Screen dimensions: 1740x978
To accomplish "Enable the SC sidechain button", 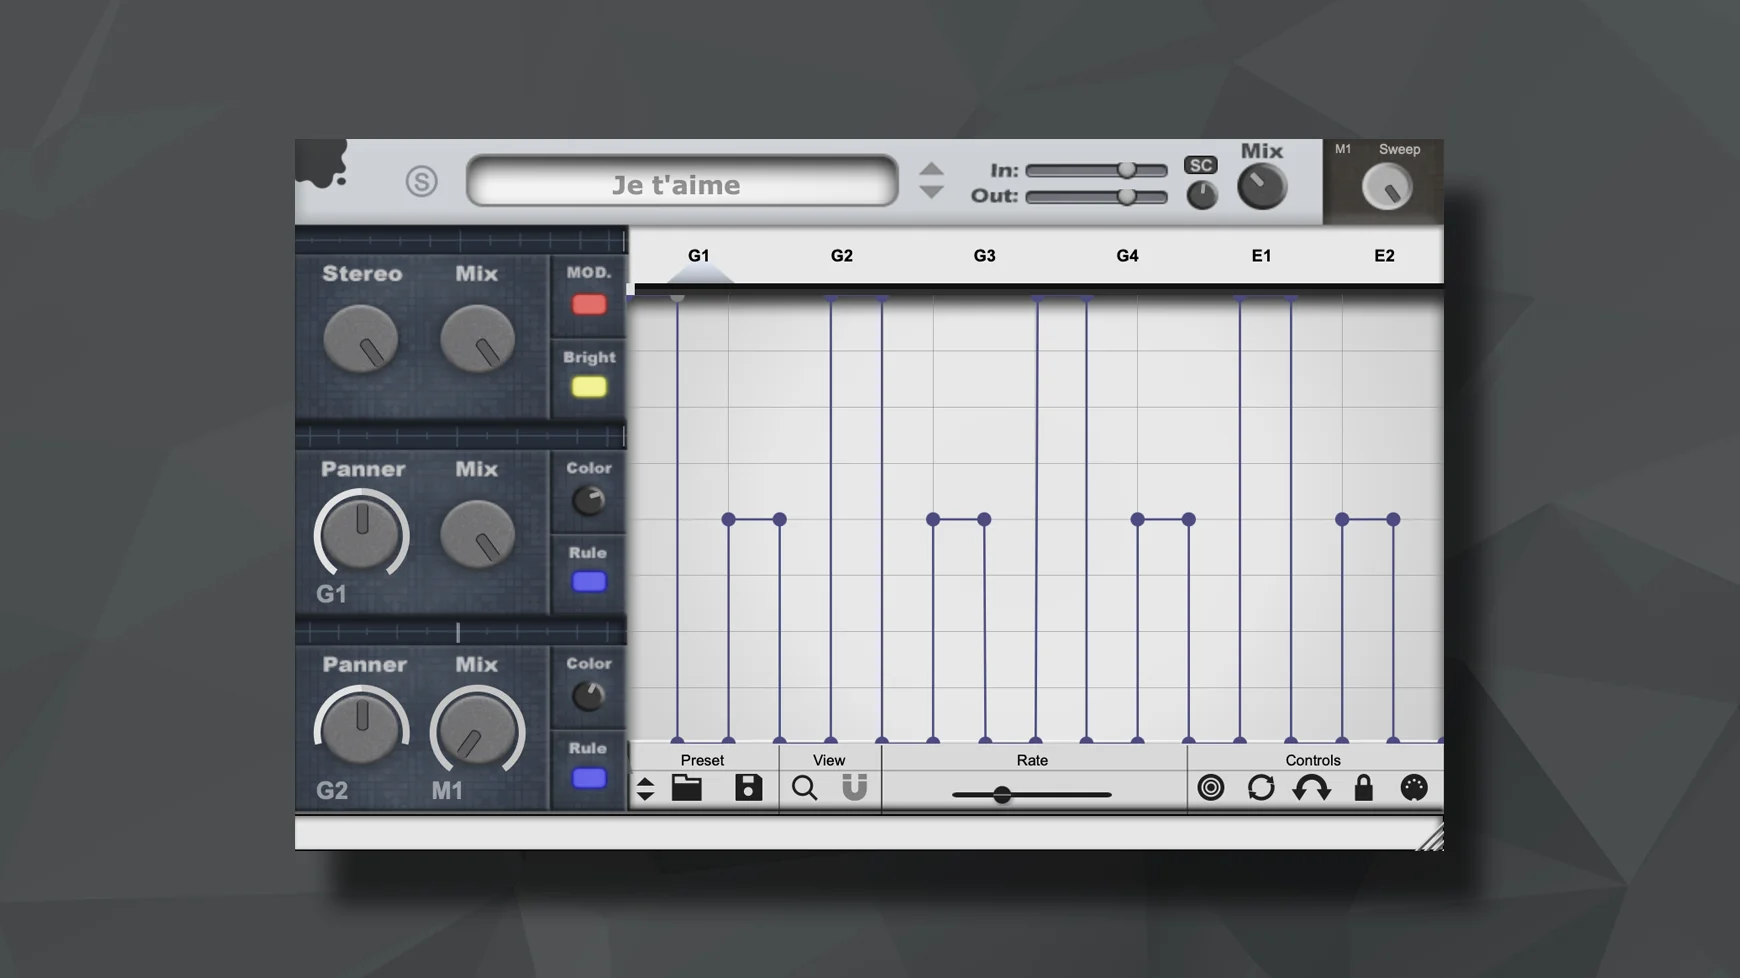I will 1201,165.
